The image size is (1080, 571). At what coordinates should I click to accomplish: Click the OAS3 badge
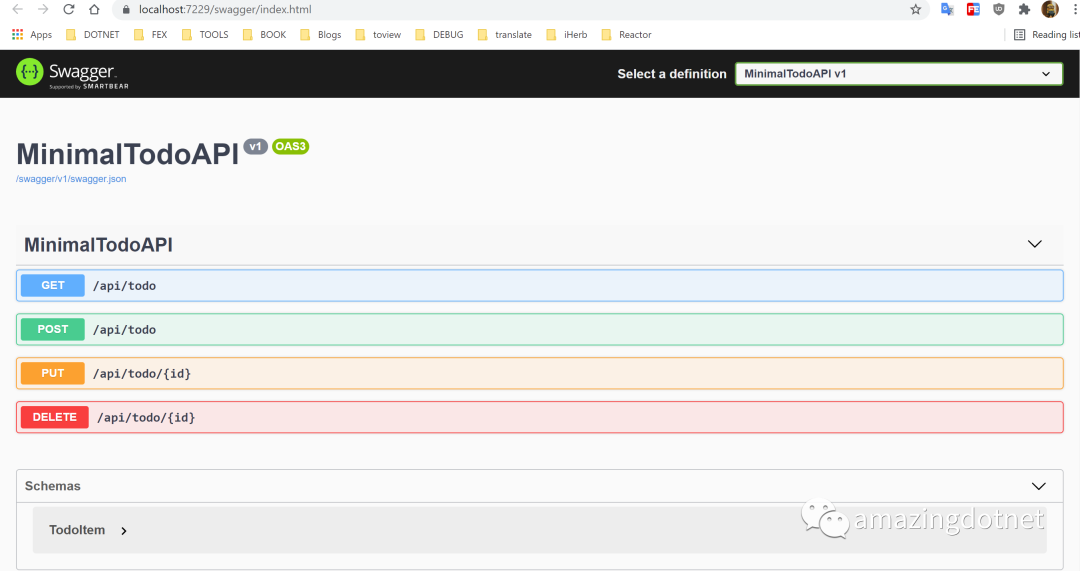click(291, 147)
